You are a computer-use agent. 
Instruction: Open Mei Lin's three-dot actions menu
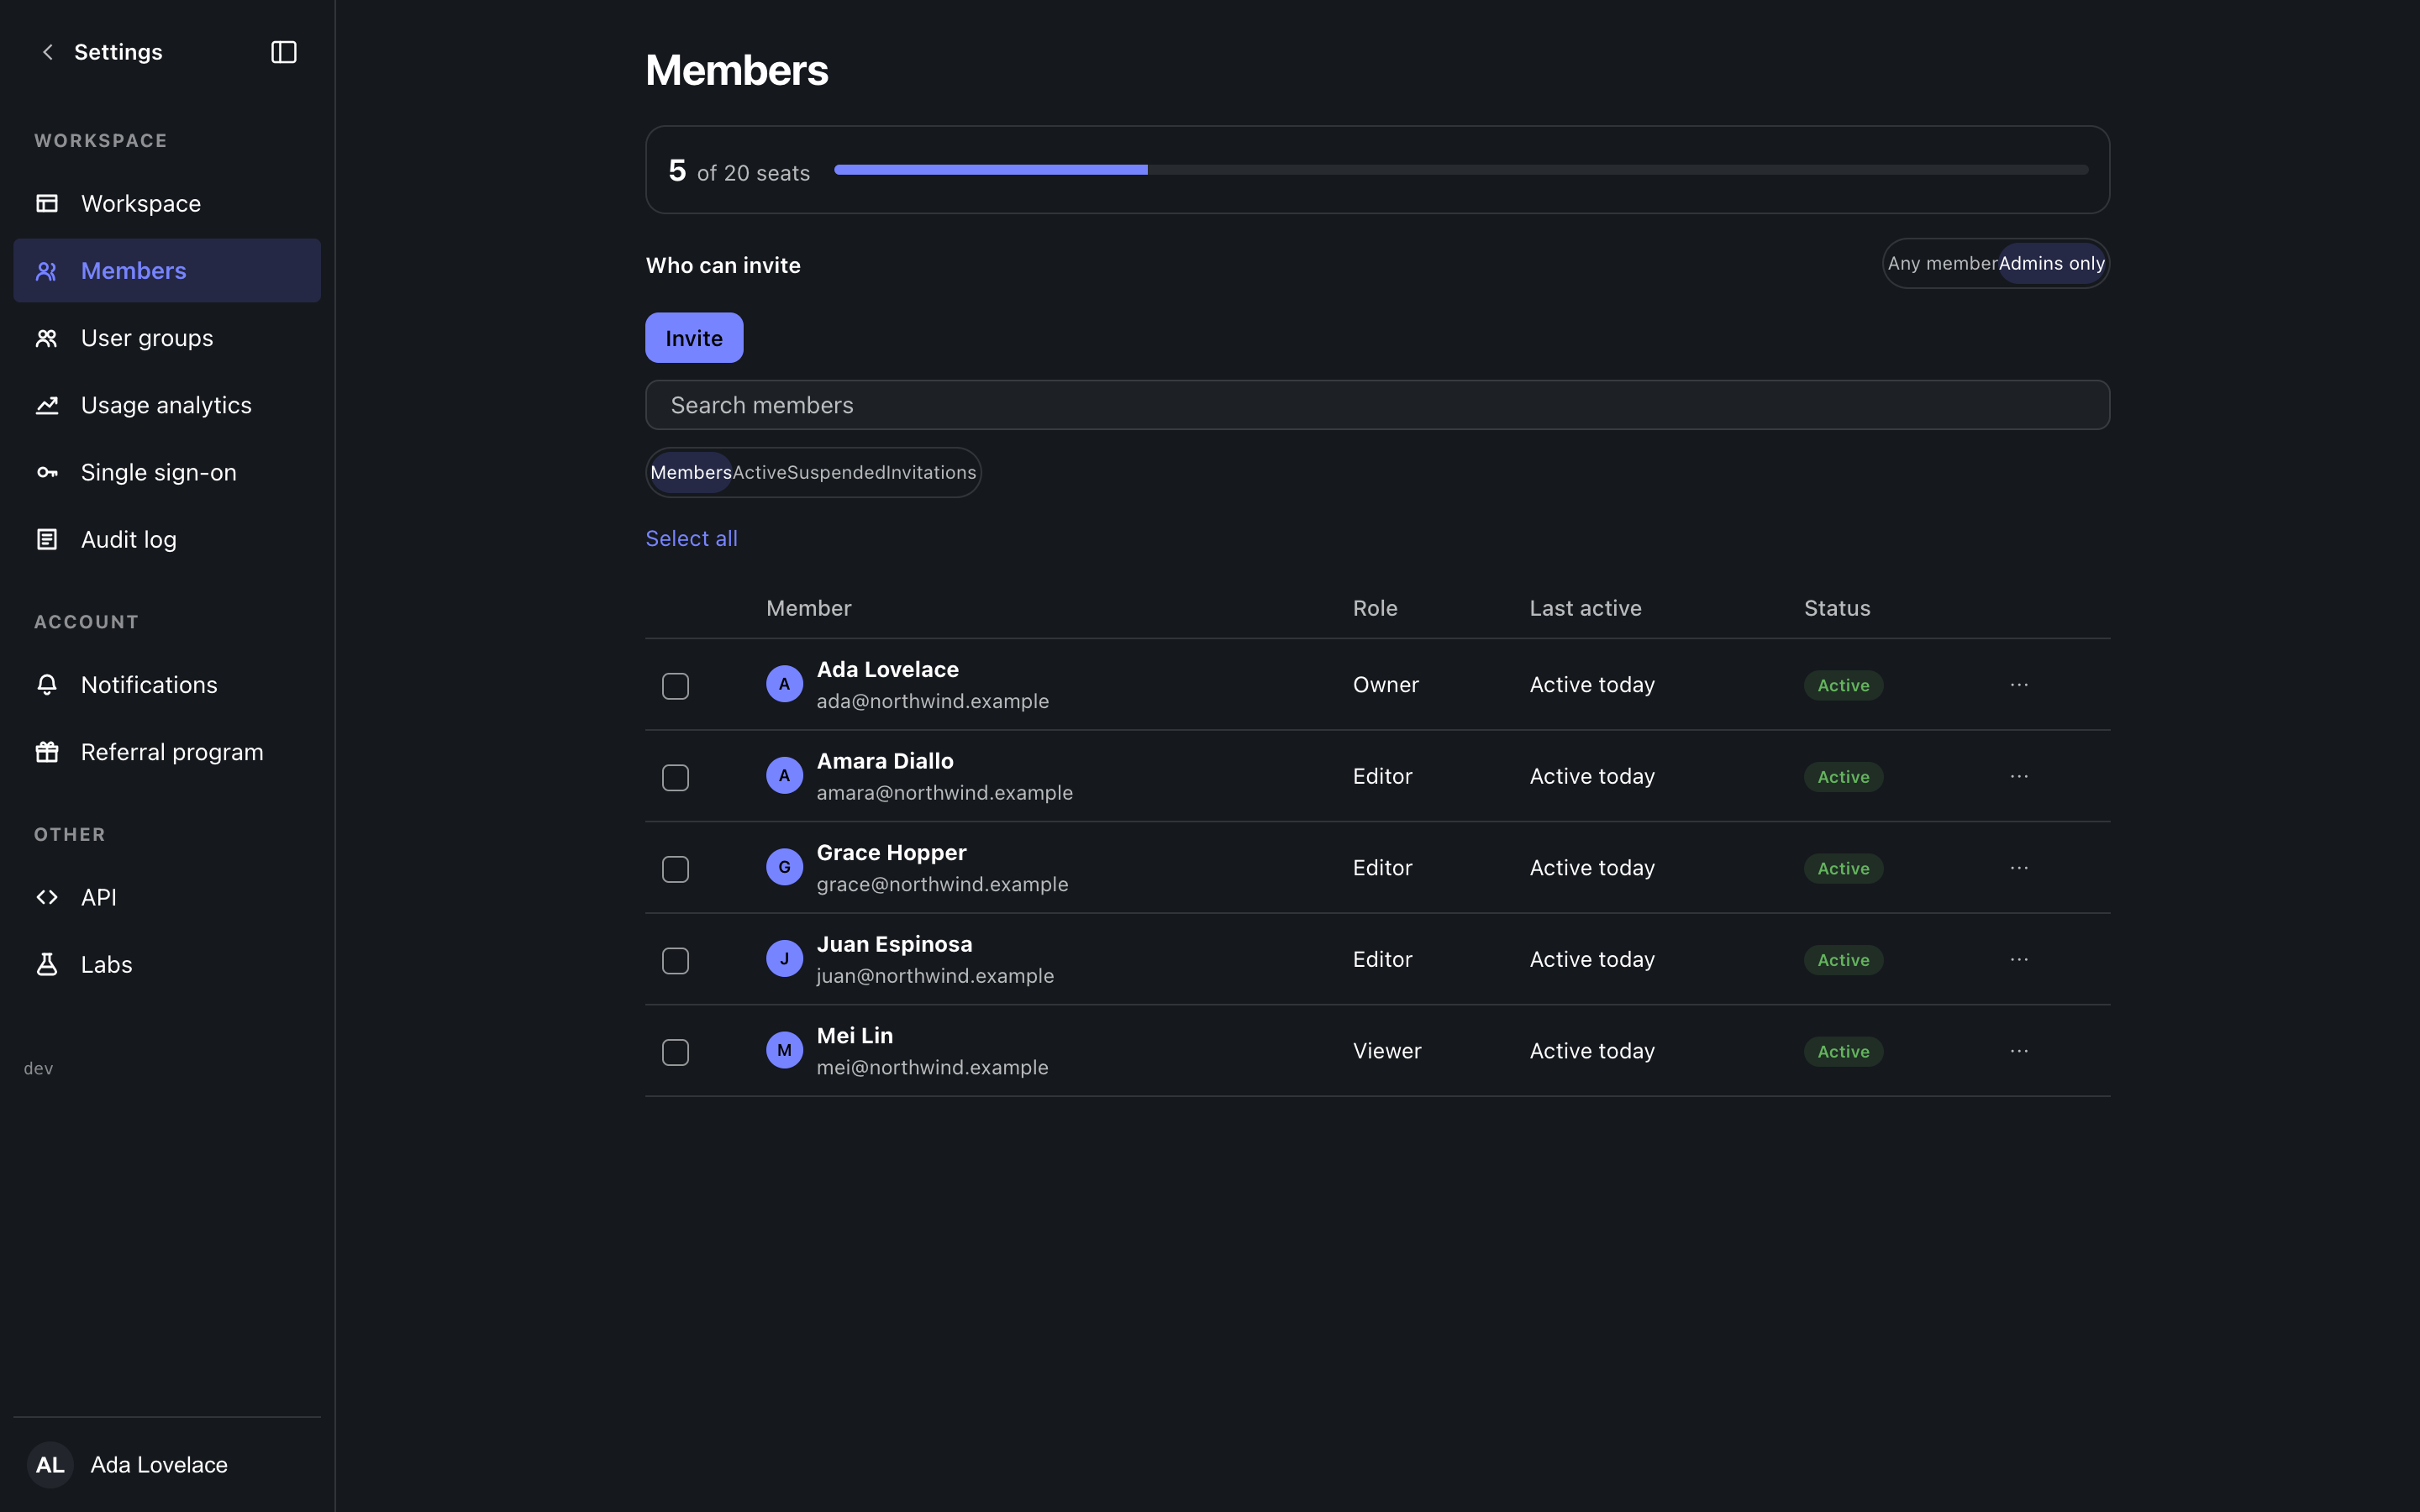pyautogui.click(x=2019, y=1051)
